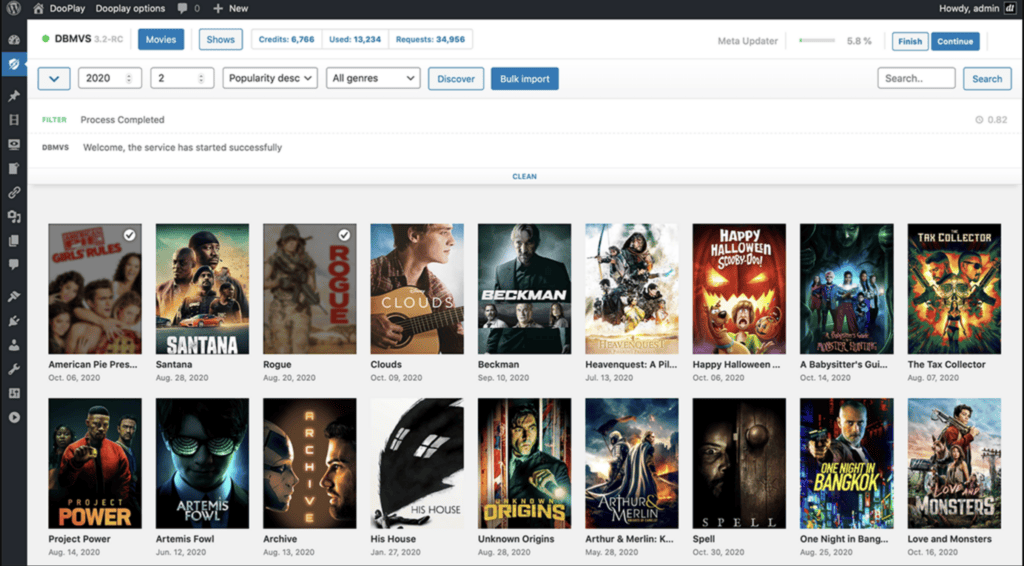The image size is (1024, 566).
Task: Click the Meta Updater progress bar
Action: [x=817, y=40]
